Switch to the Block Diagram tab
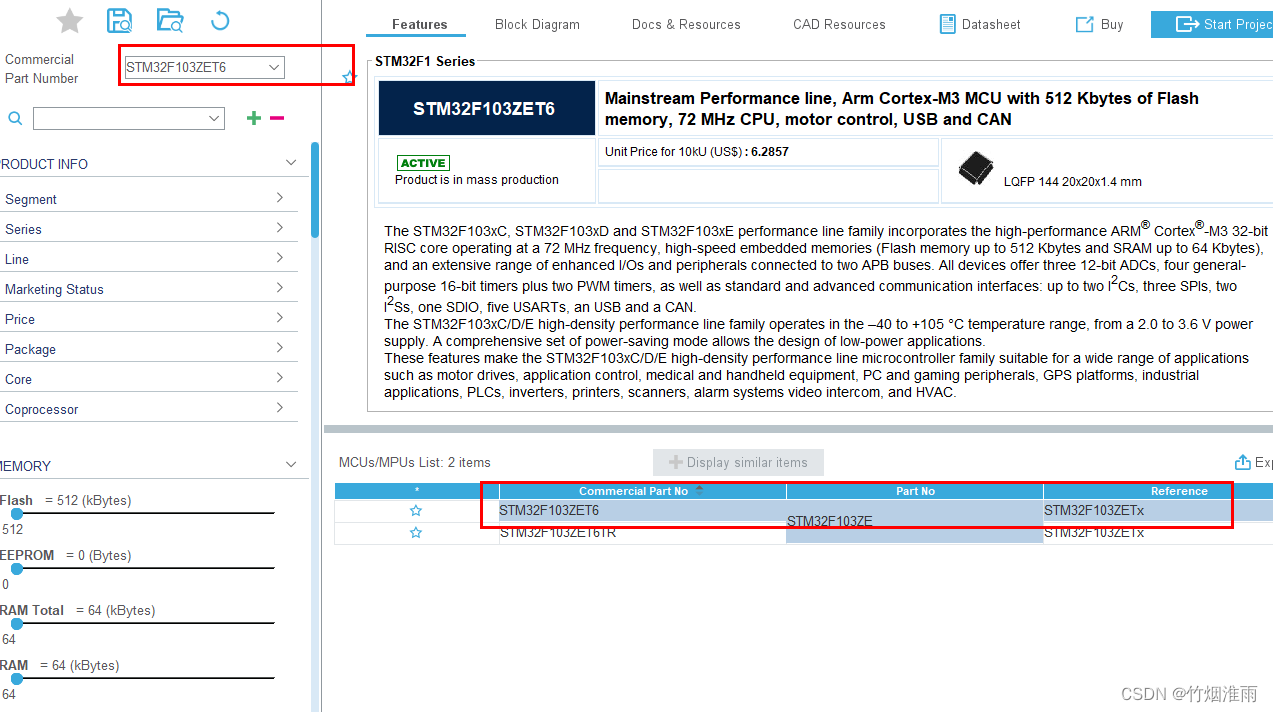The image size is (1273, 712). click(537, 24)
